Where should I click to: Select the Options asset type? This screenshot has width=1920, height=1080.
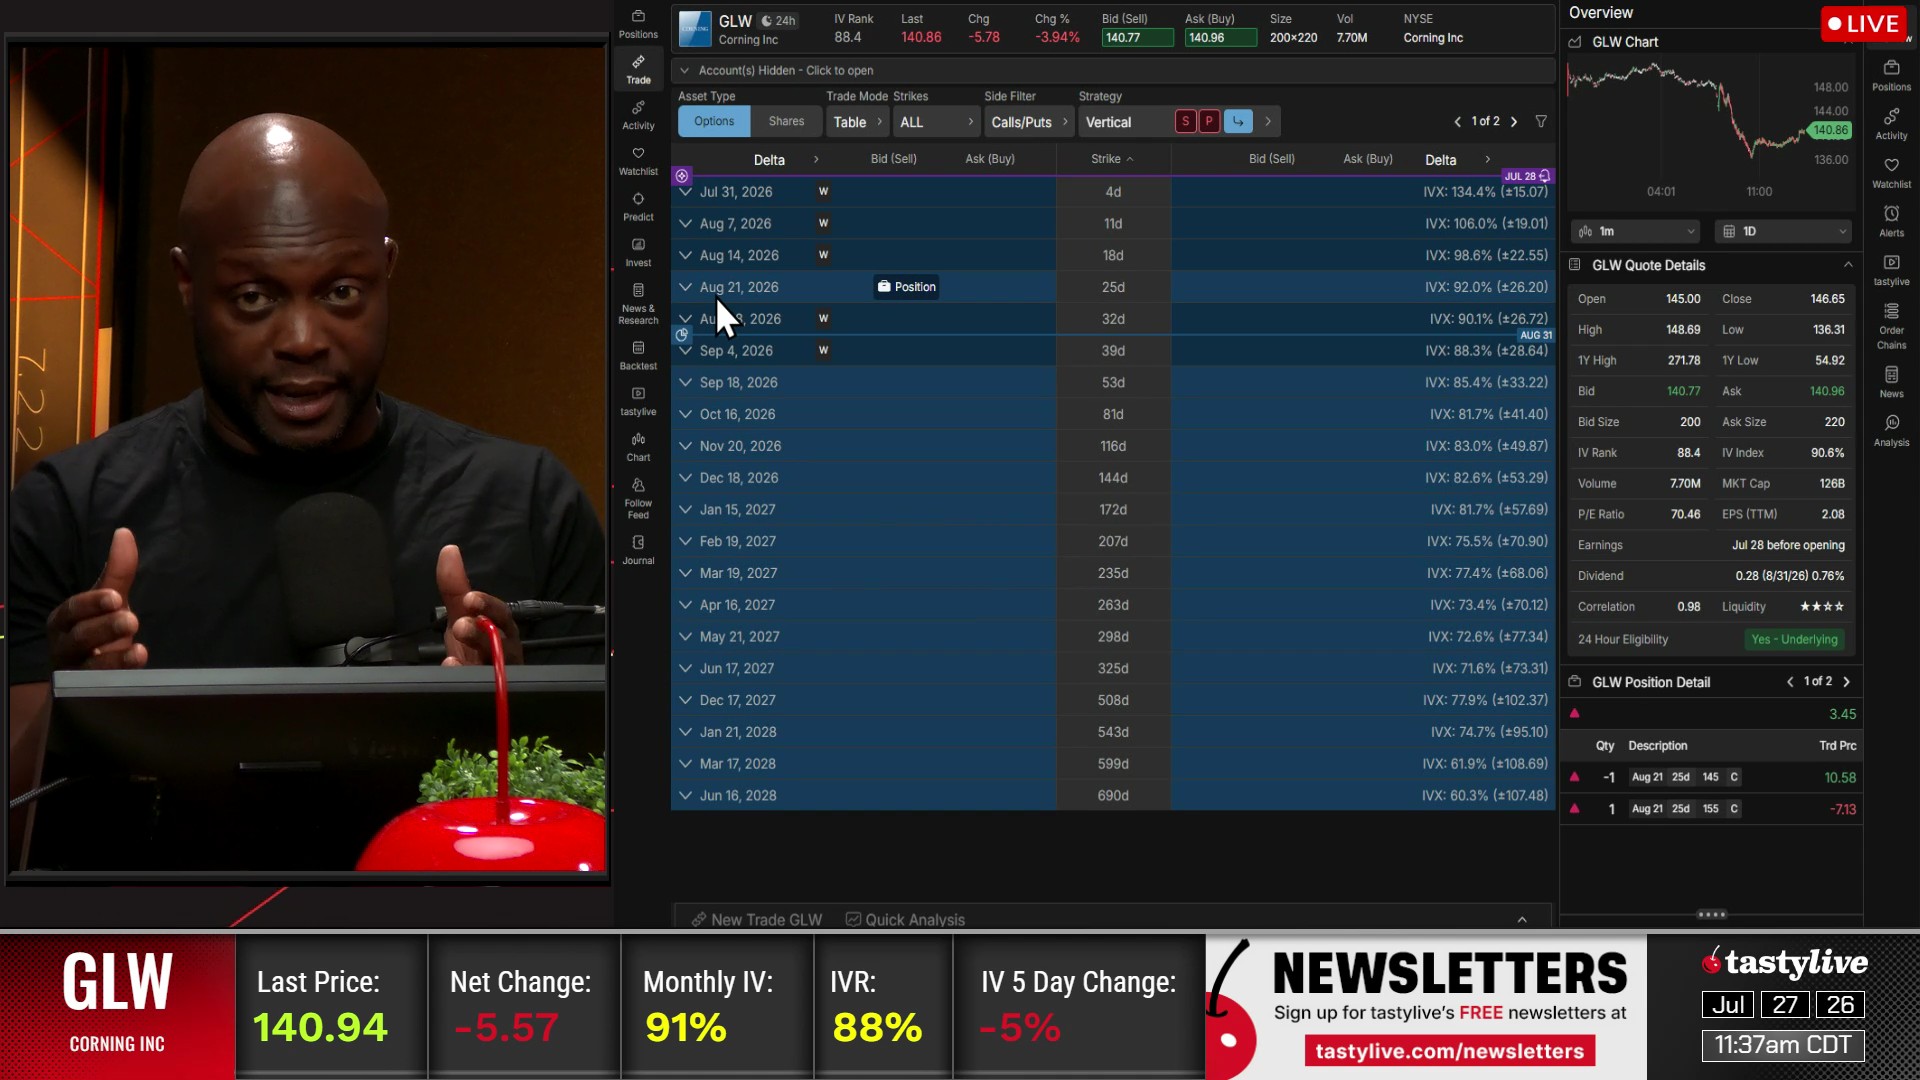coord(714,122)
